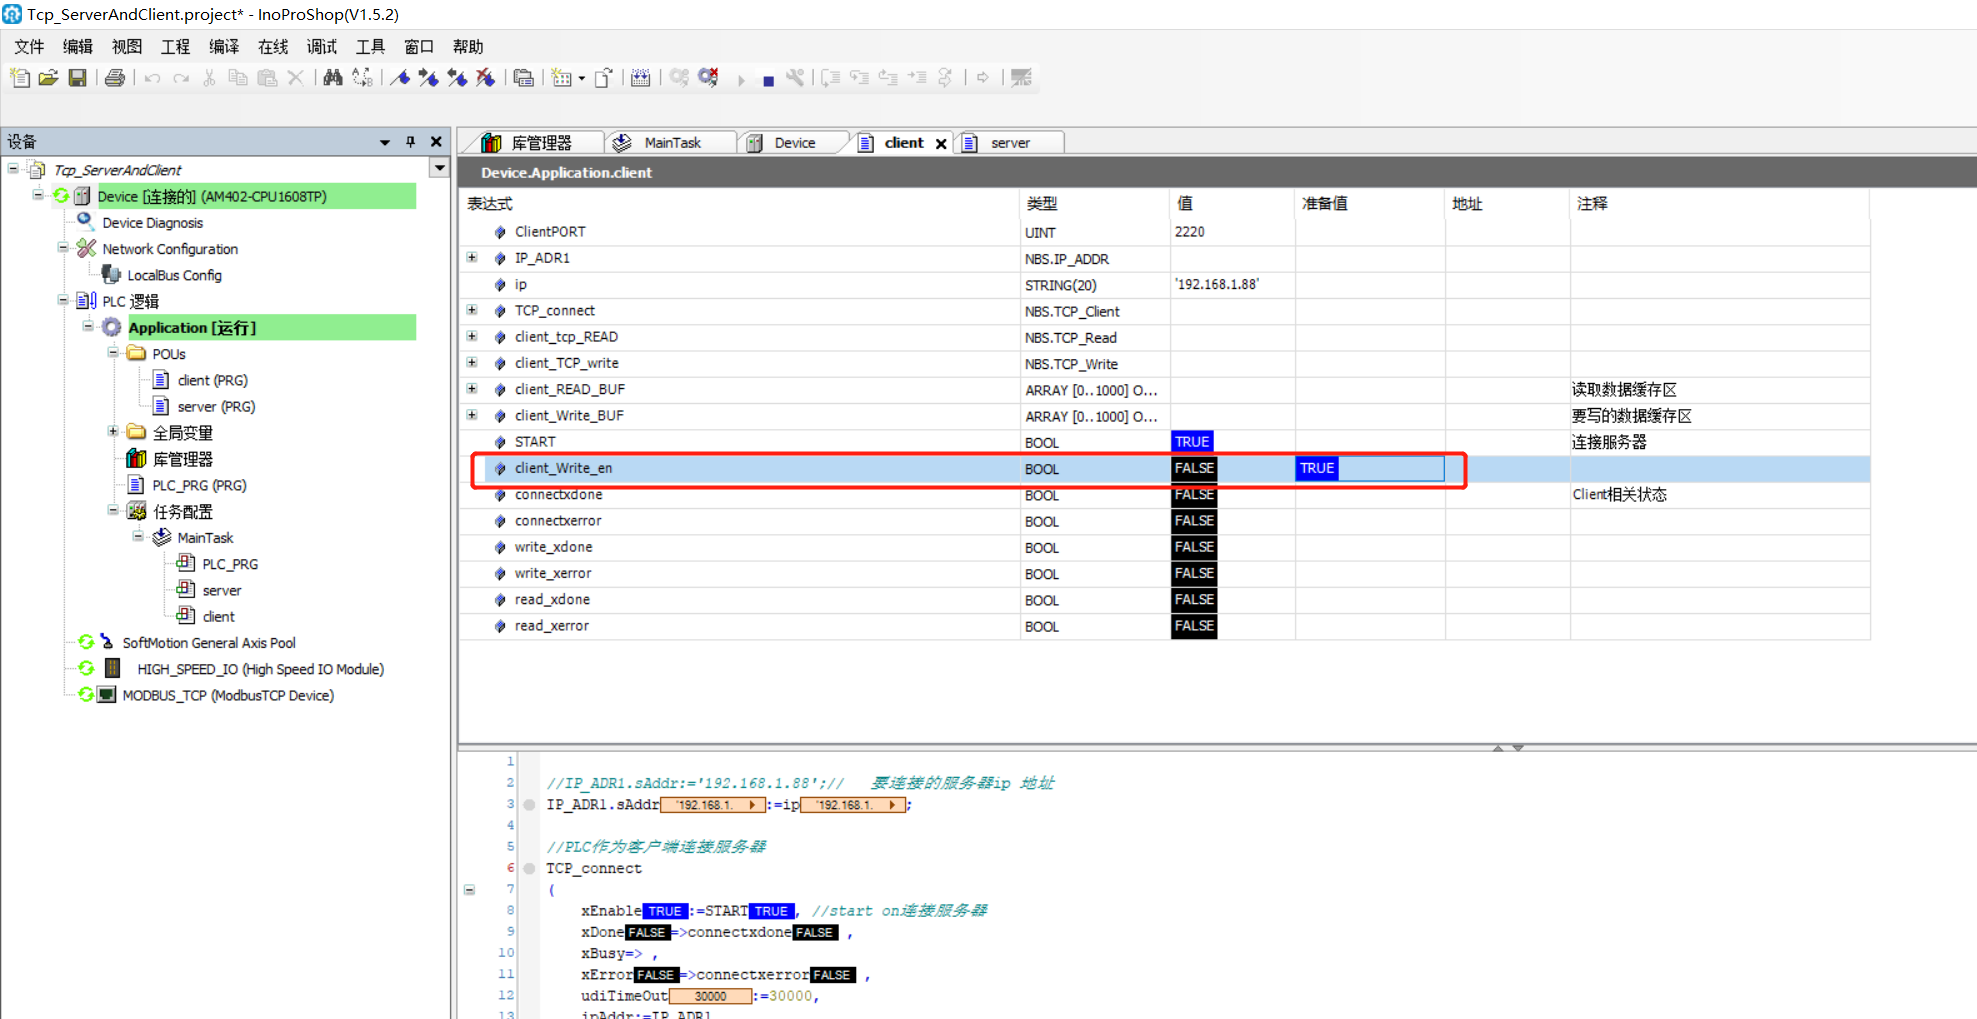Expand the 全局变量 folder
The image size is (1977, 1019).
(113, 431)
